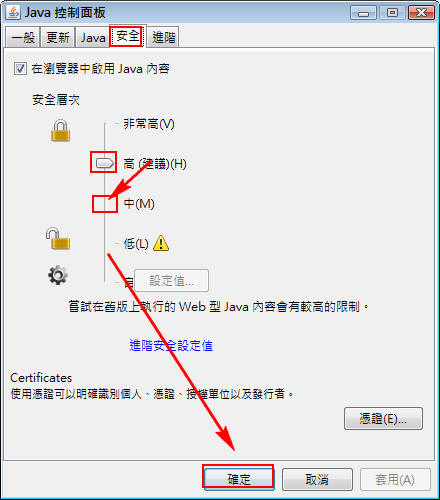Select the 非常高(V) security level
This screenshot has width=440, height=500.
tap(149, 124)
